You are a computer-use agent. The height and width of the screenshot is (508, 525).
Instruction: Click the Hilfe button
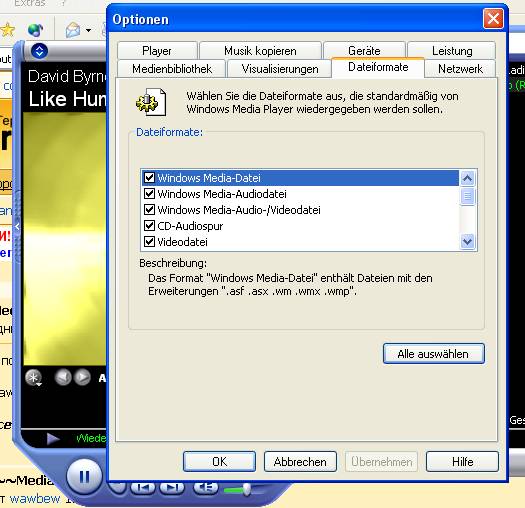point(462,462)
